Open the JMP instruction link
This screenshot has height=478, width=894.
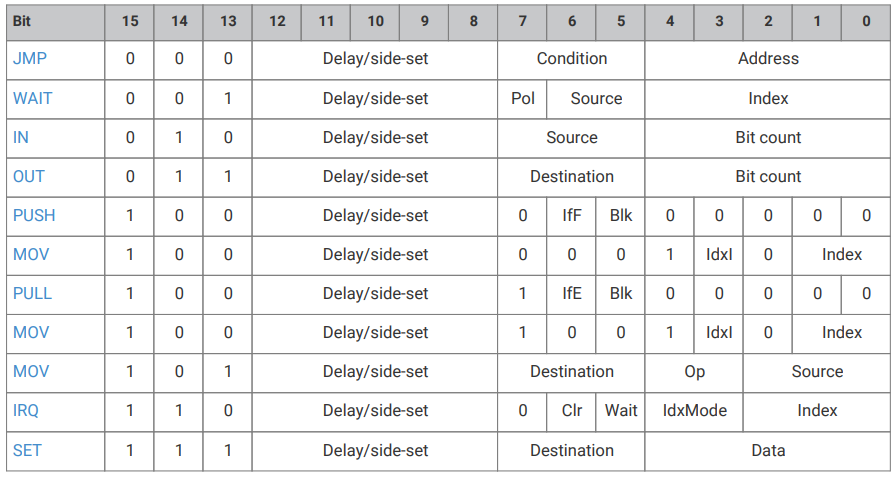point(30,59)
